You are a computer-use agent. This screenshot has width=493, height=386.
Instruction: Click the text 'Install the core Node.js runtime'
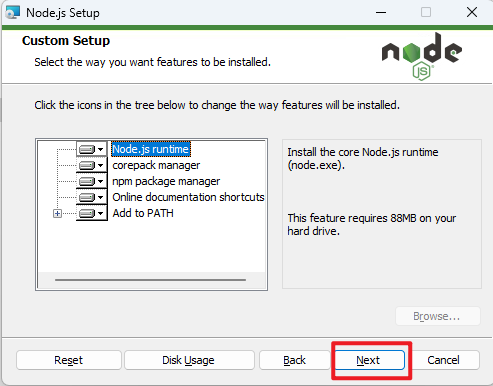[363, 152]
